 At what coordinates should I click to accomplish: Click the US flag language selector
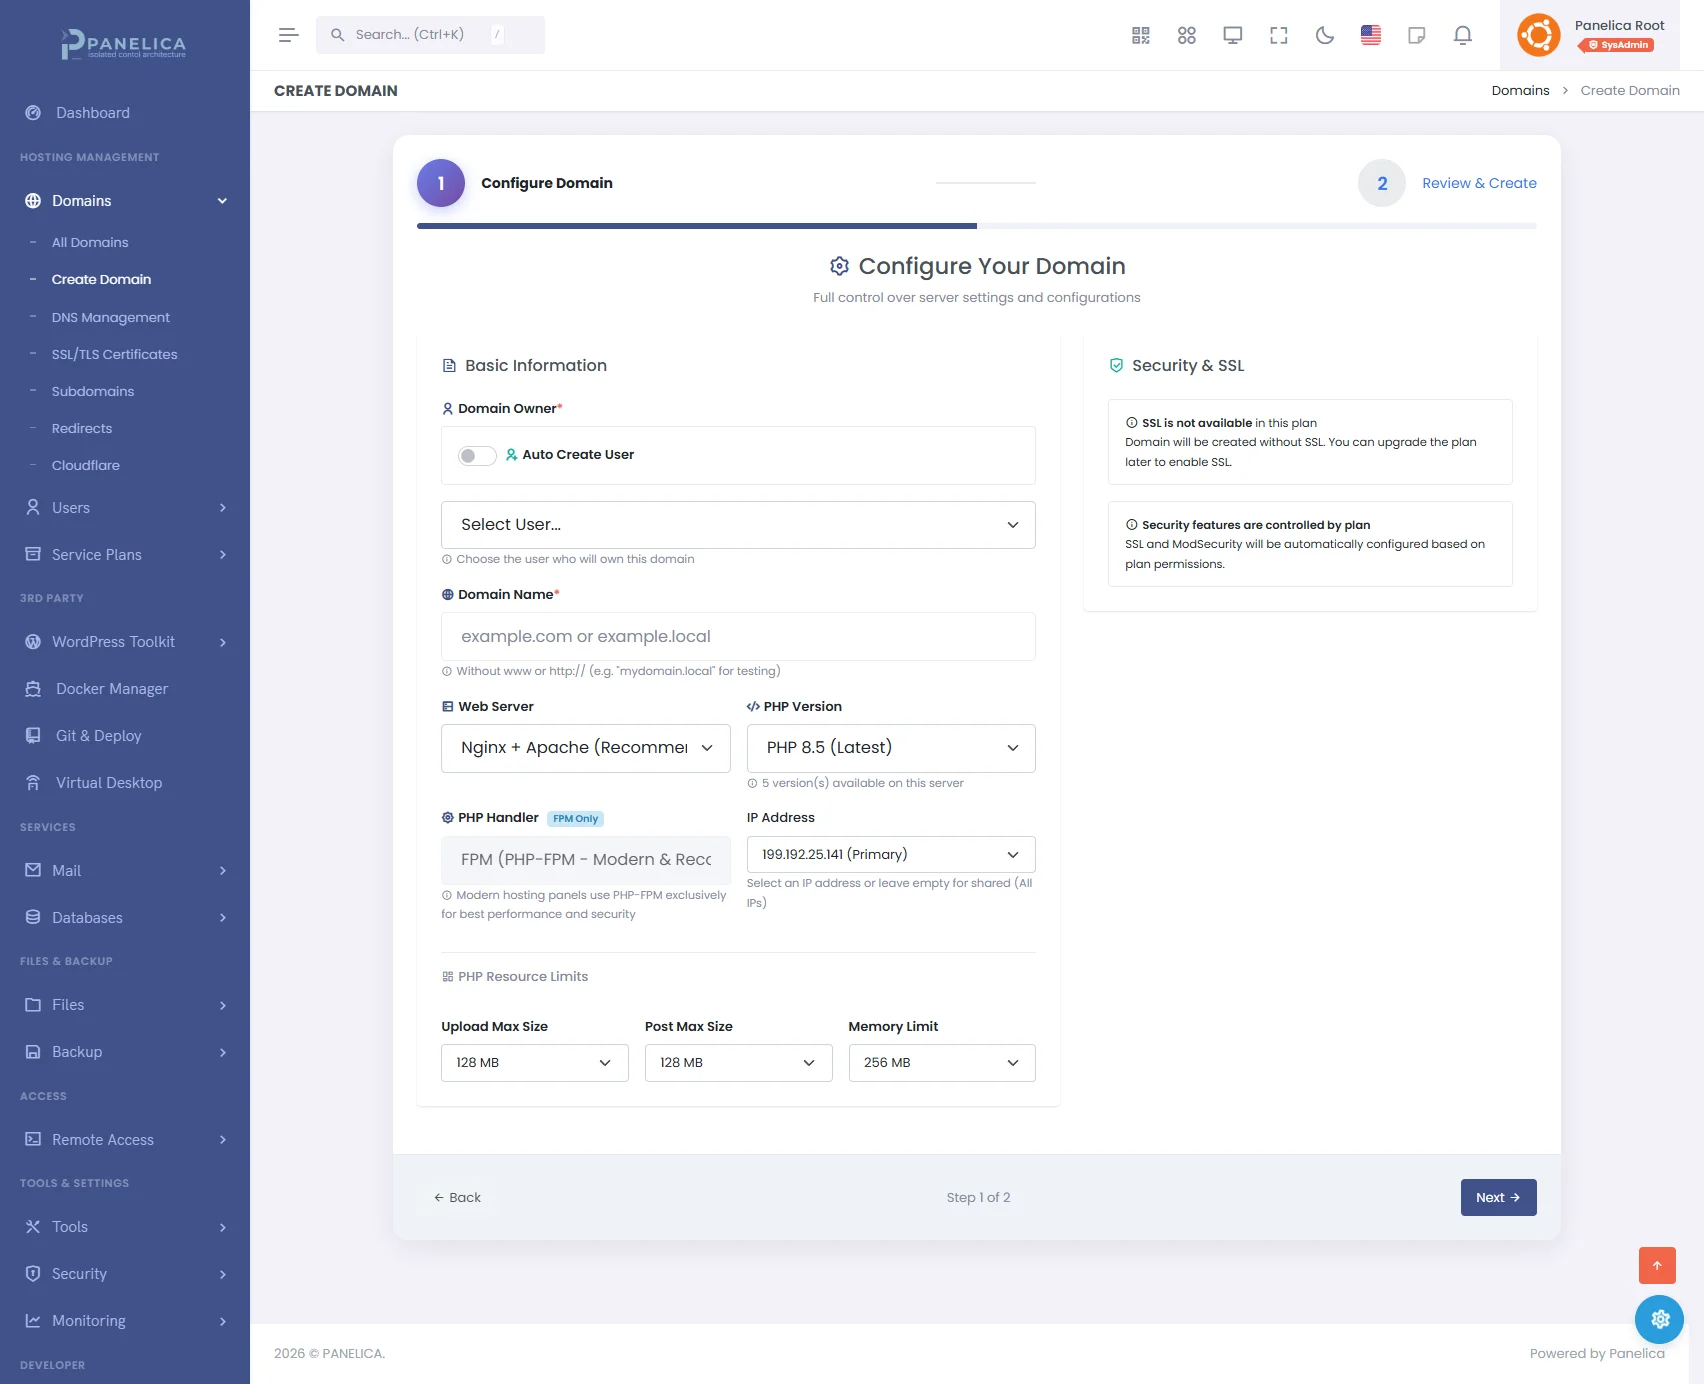(x=1370, y=35)
